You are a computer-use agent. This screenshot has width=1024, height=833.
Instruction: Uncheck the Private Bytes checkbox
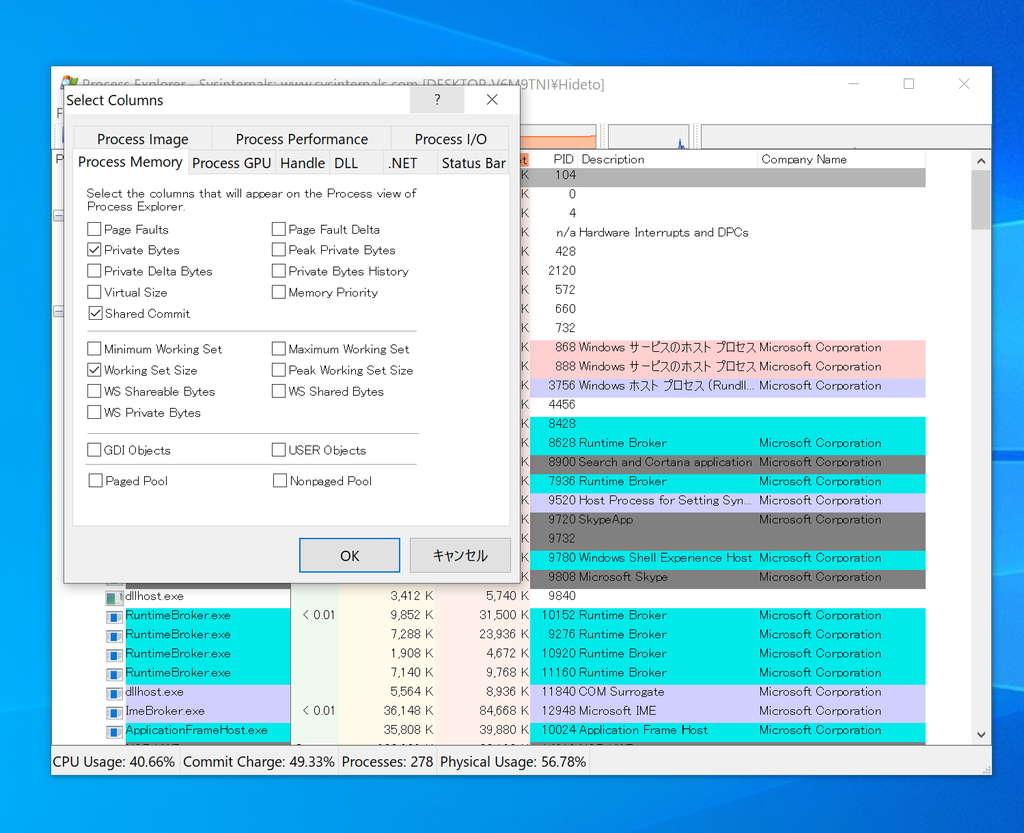pos(94,250)
